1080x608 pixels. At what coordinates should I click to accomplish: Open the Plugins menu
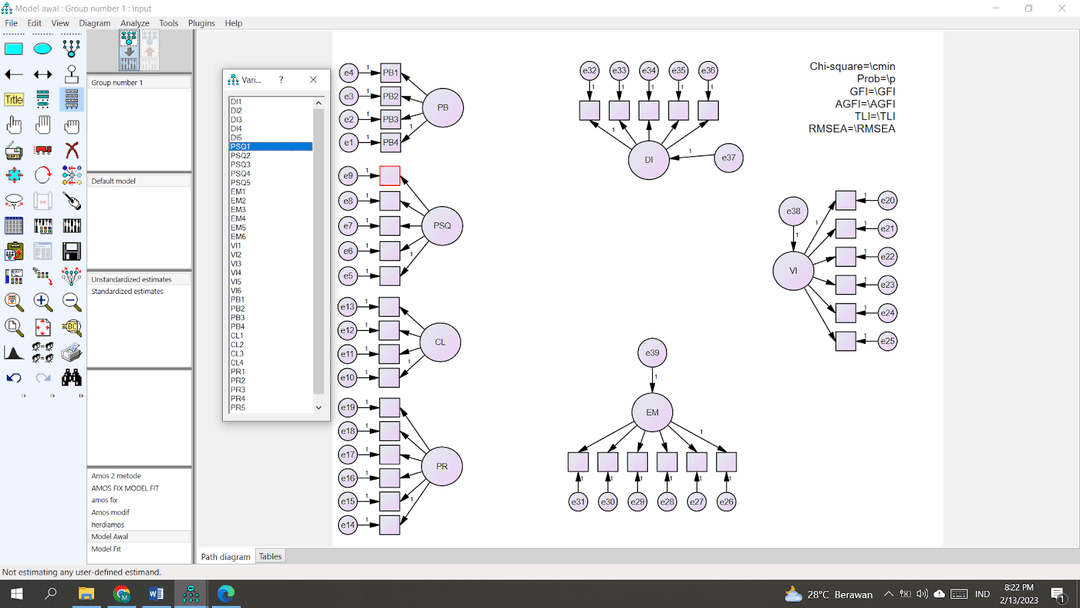coord(201,23)
